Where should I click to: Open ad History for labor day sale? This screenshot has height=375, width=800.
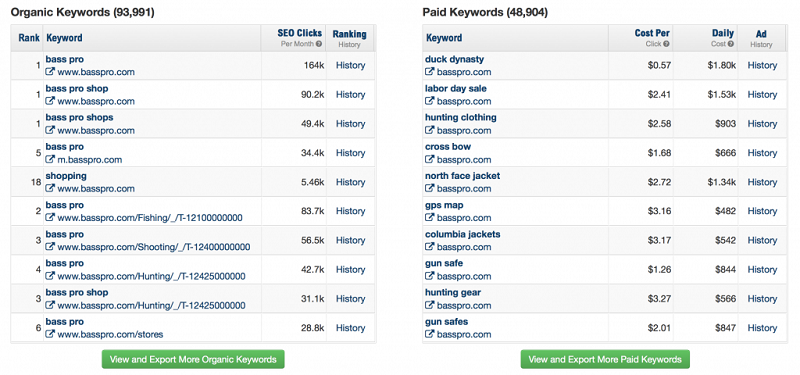tap(762, 94)
